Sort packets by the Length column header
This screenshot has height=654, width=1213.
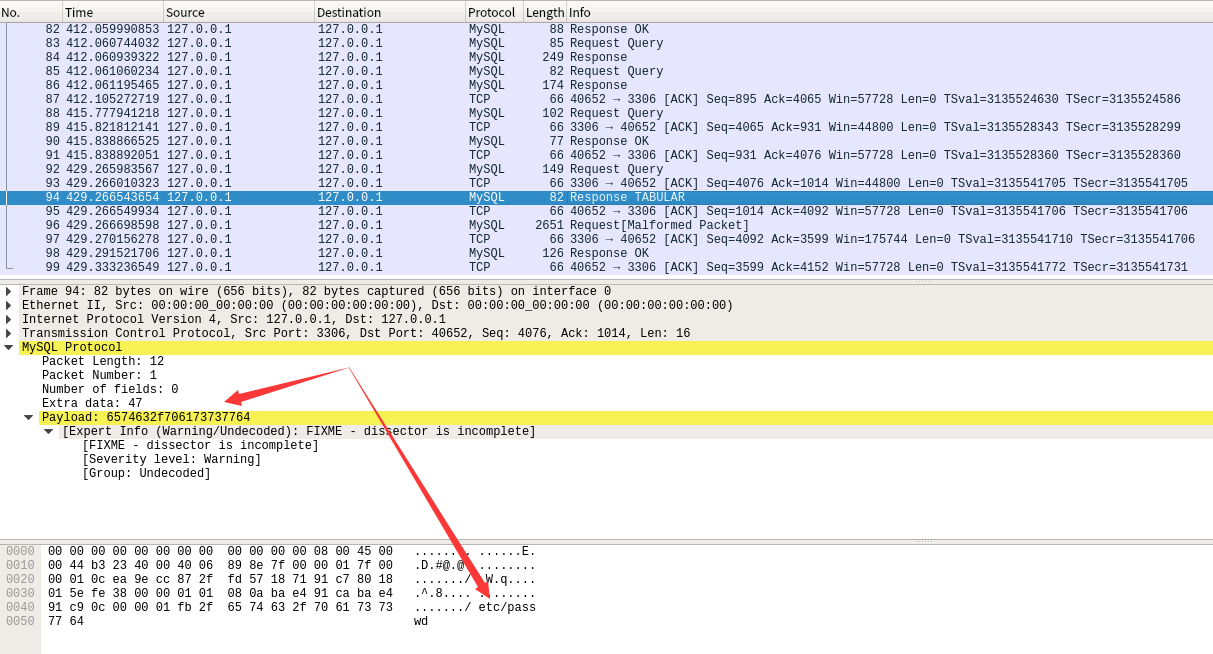tap(545, 12)
